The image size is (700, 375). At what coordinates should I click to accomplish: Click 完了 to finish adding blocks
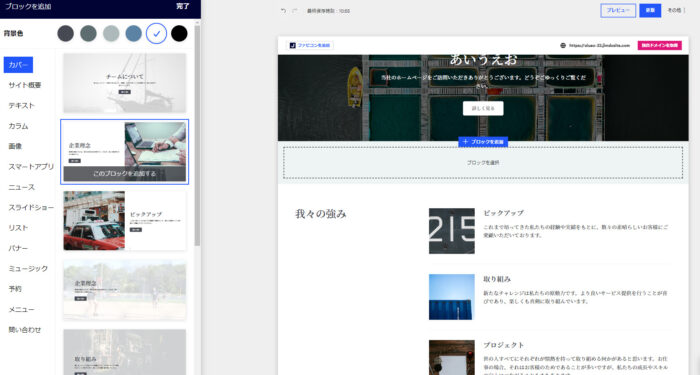click(x=183, y=6)
